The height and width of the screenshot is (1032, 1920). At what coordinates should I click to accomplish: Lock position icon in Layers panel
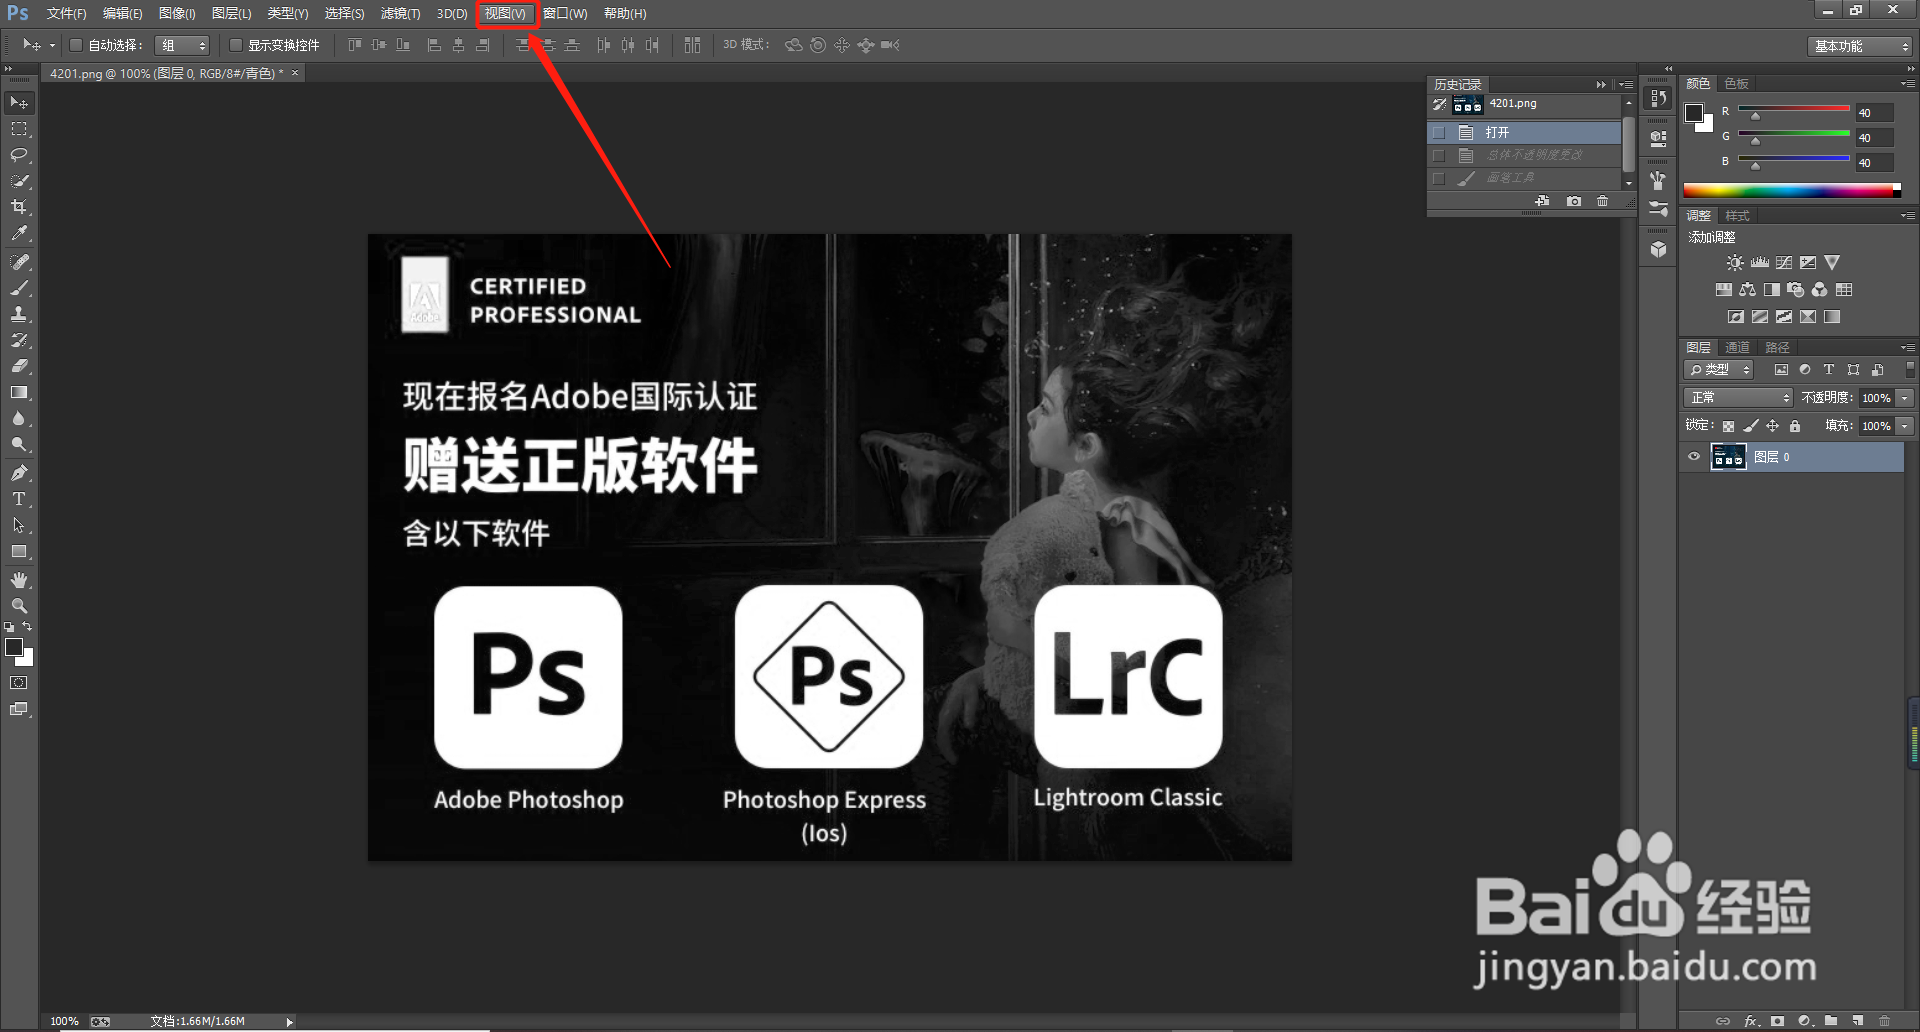point(1773,426)
